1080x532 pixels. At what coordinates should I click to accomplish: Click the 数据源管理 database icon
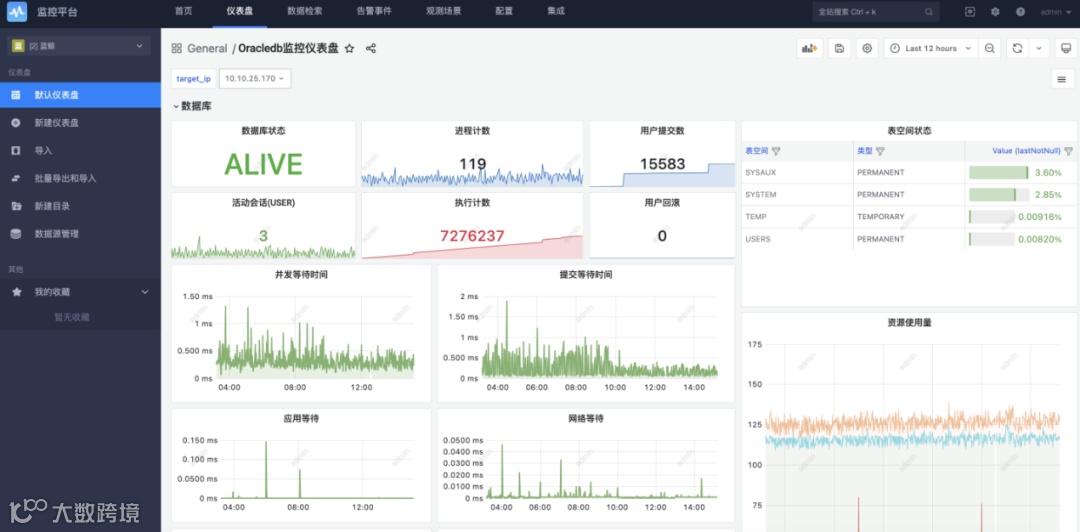pyautogui.click(x=16, y=234)
